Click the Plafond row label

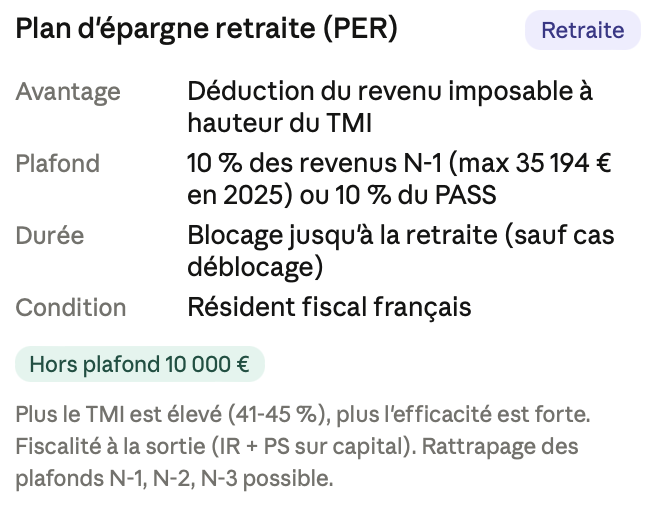[x=58, y=163]
